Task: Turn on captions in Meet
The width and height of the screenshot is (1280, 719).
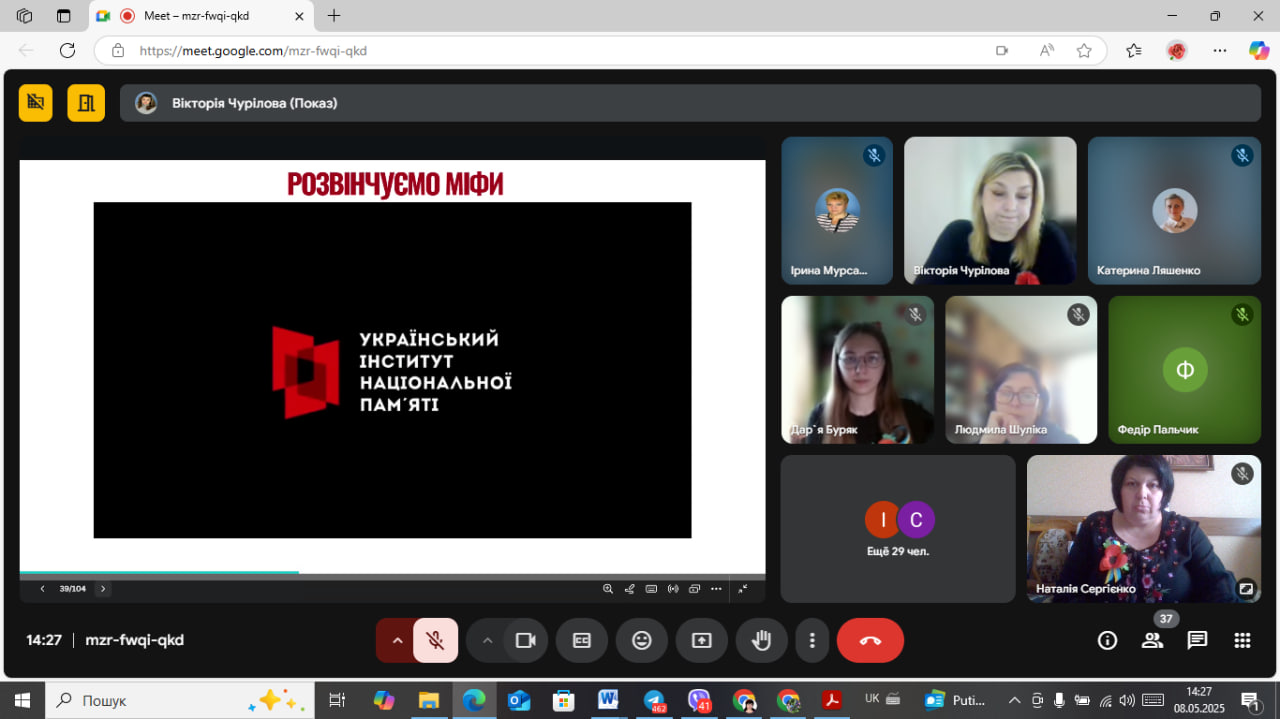Action: point(582,640)
